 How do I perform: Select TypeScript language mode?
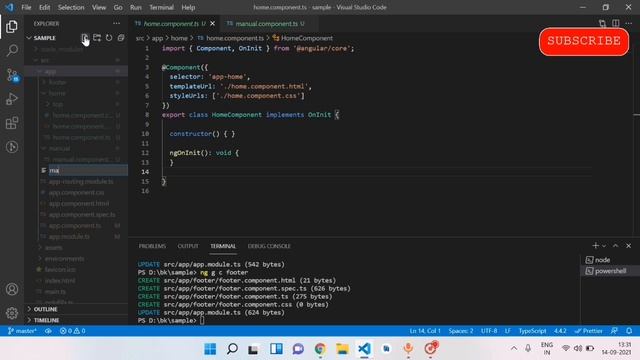click(x=532, y=331)
